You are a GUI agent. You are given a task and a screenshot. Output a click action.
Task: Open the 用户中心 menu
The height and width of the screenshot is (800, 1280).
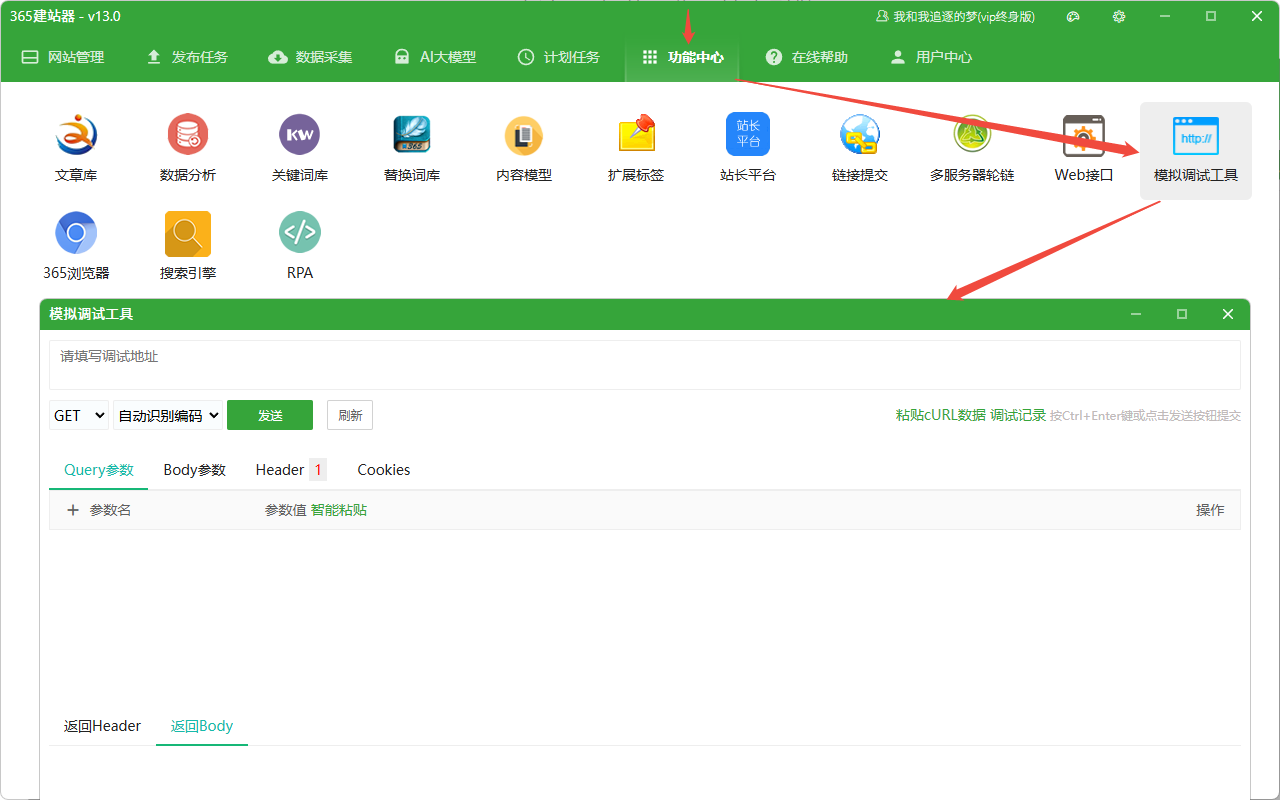point(931,57)
